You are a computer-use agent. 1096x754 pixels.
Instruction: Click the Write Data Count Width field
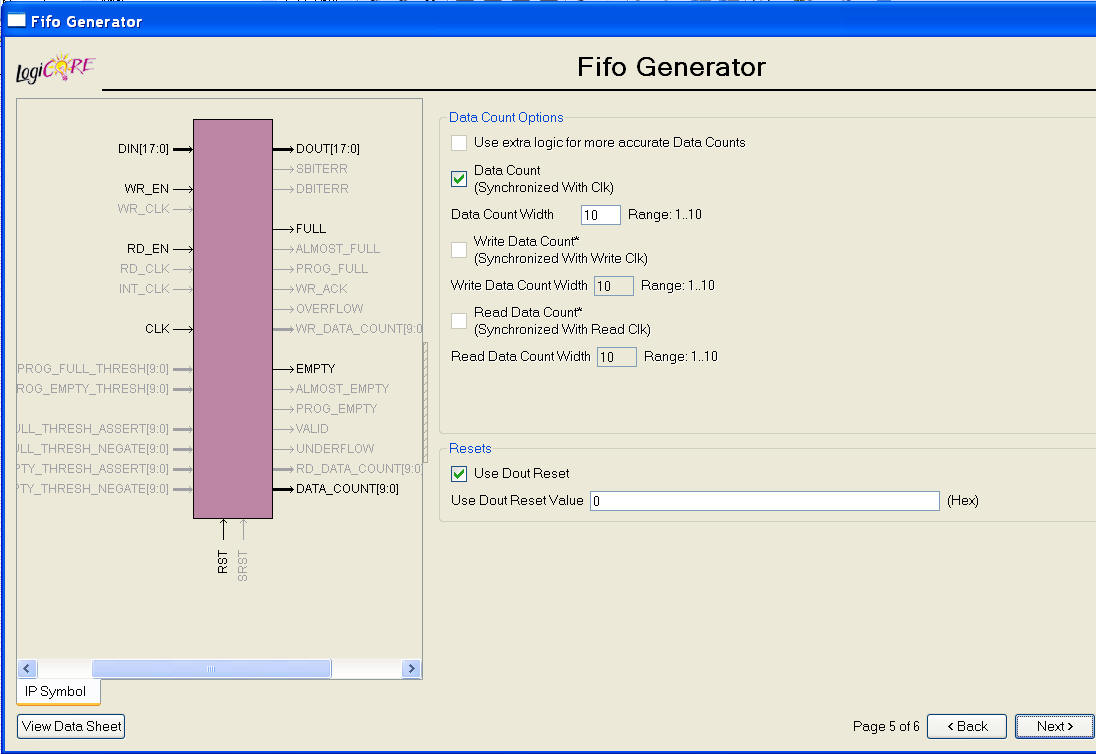coord(614,286)
